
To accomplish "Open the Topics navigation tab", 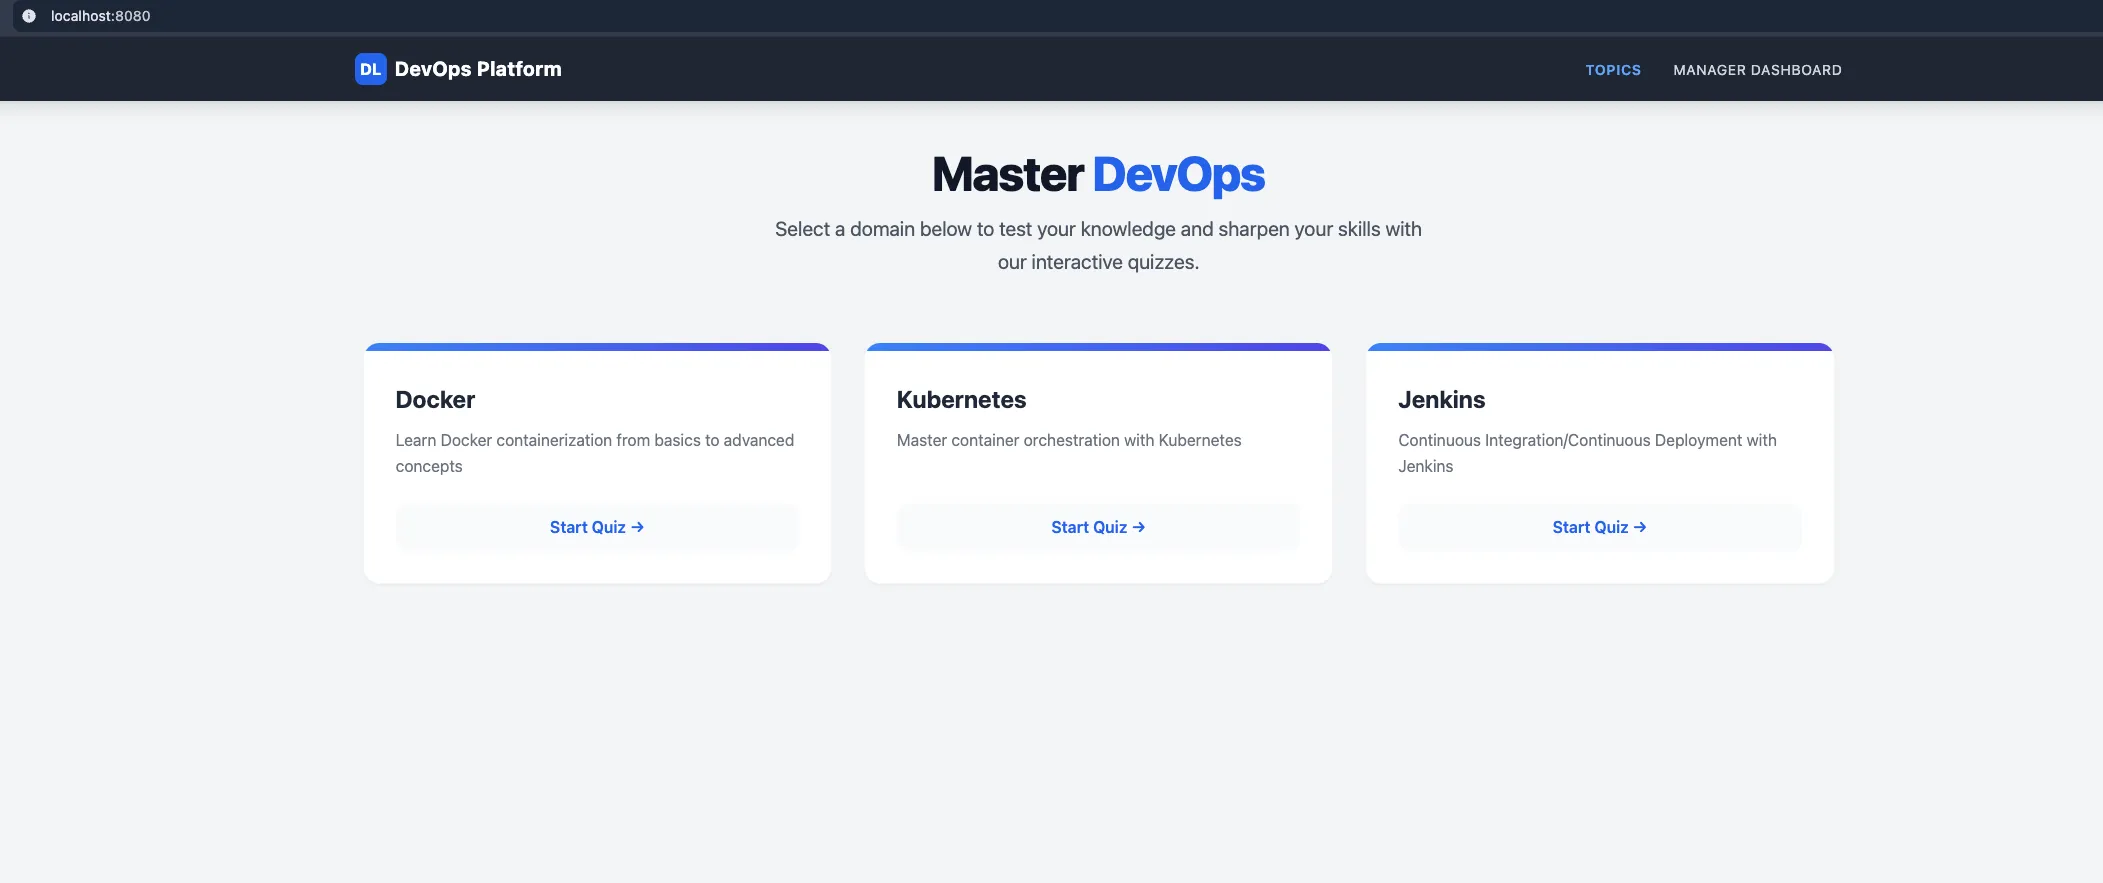I will point(1612,70).
